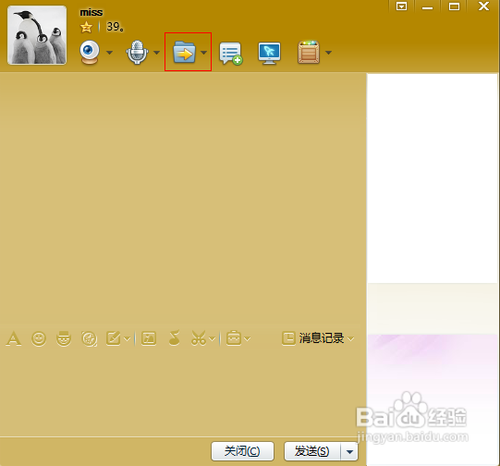Click the yellow star level icon
This screenshot has height=466, width=500.
(x=86, y=27)
